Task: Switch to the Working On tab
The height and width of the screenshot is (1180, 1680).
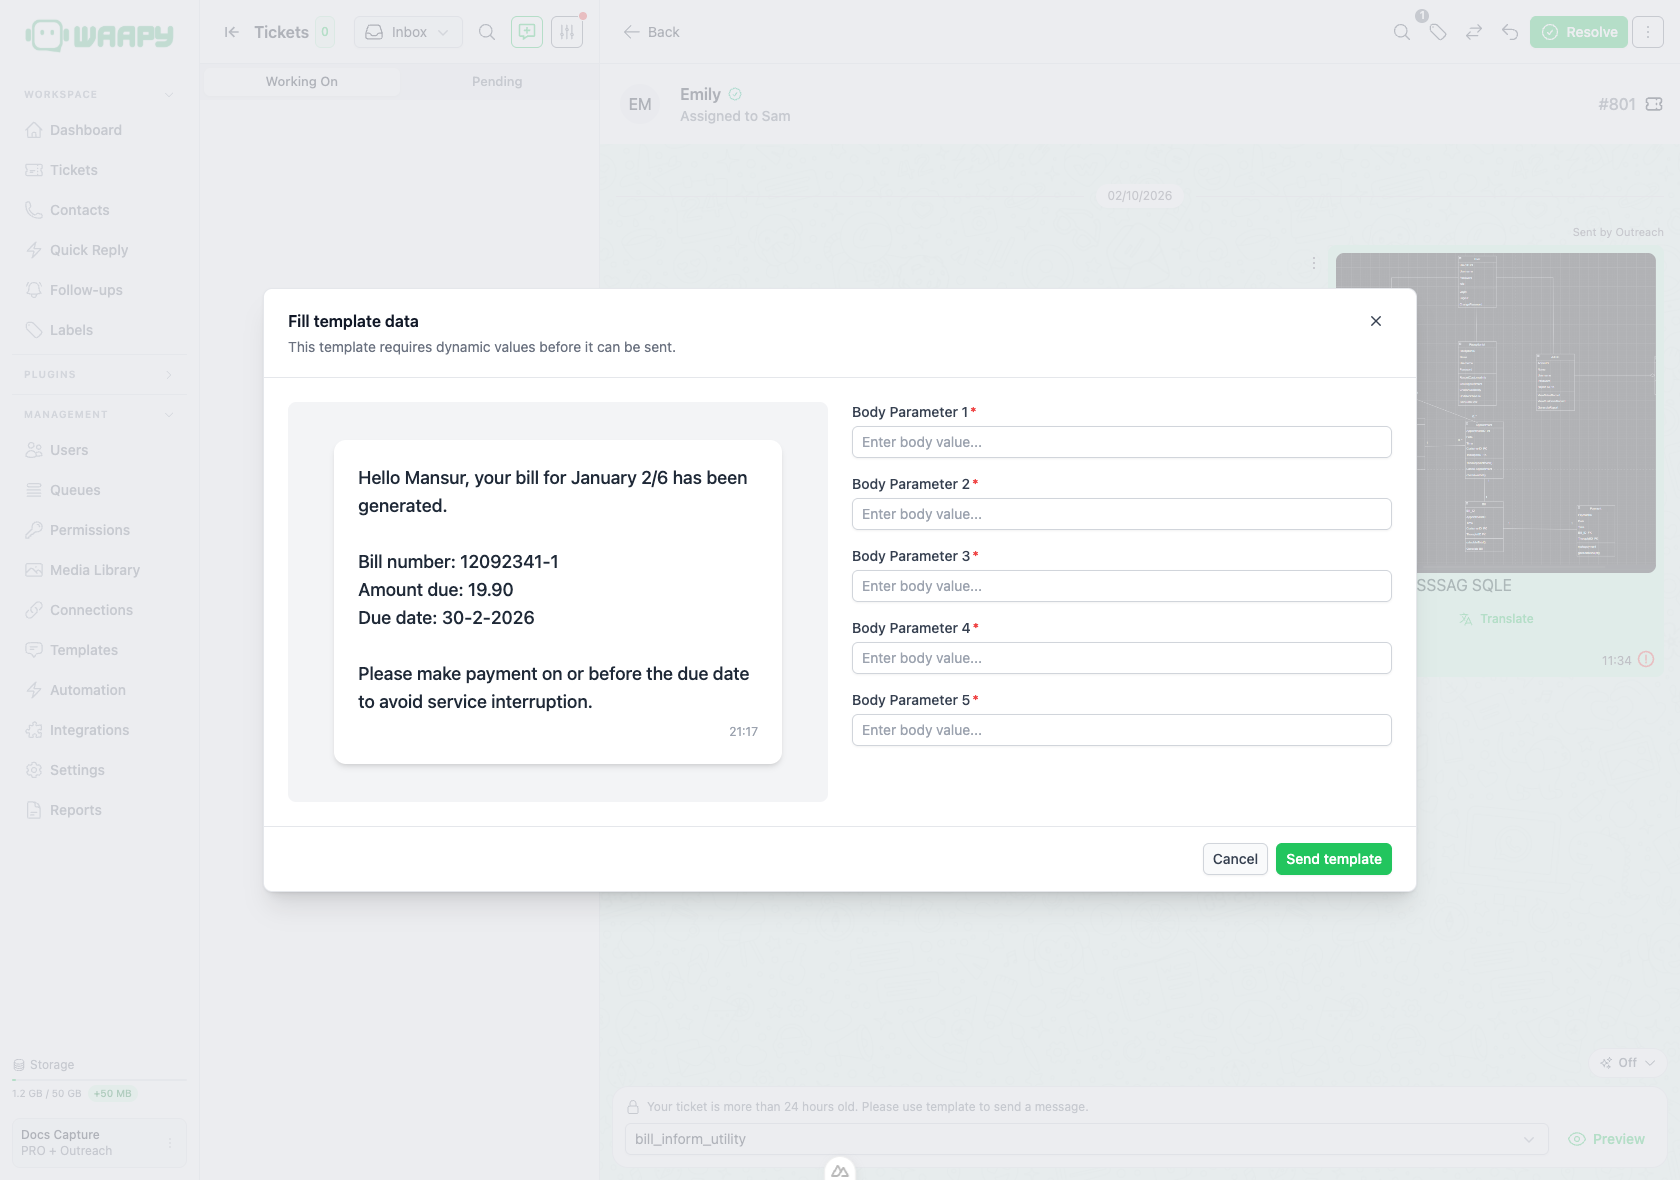Action: coord(302,82)
